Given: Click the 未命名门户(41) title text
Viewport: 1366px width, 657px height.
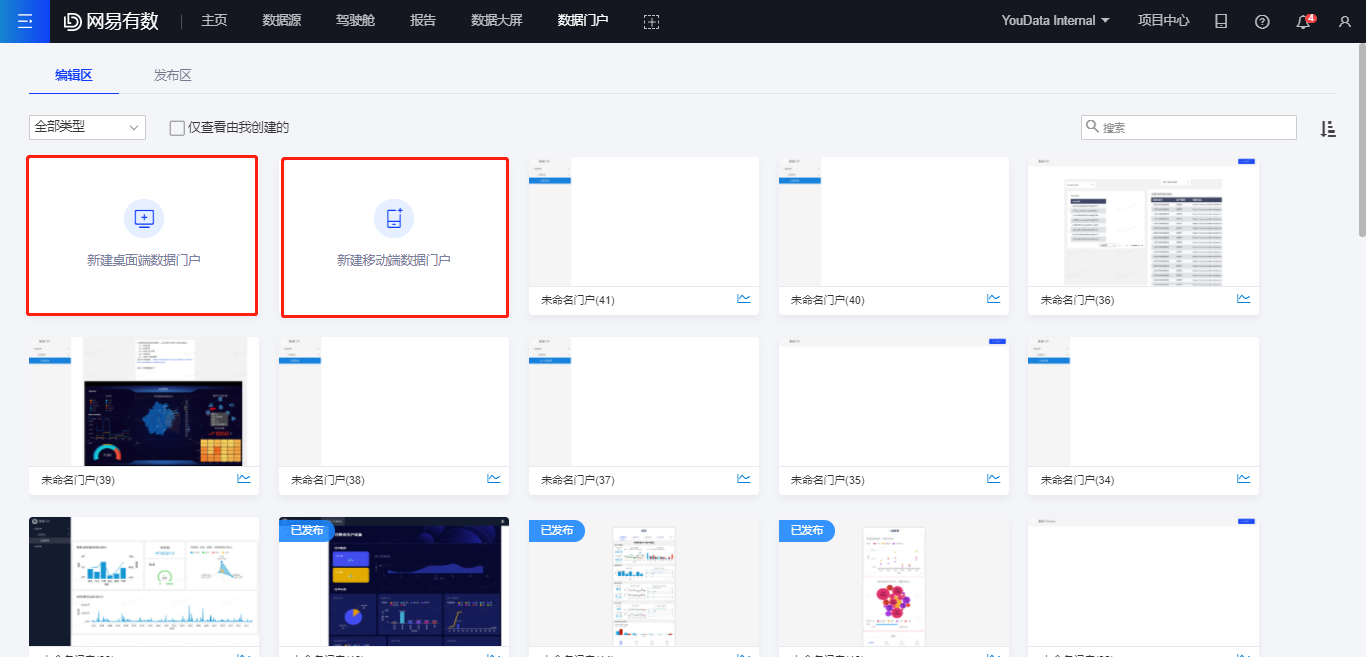Looking at the screenshot, I should (578, 300).
